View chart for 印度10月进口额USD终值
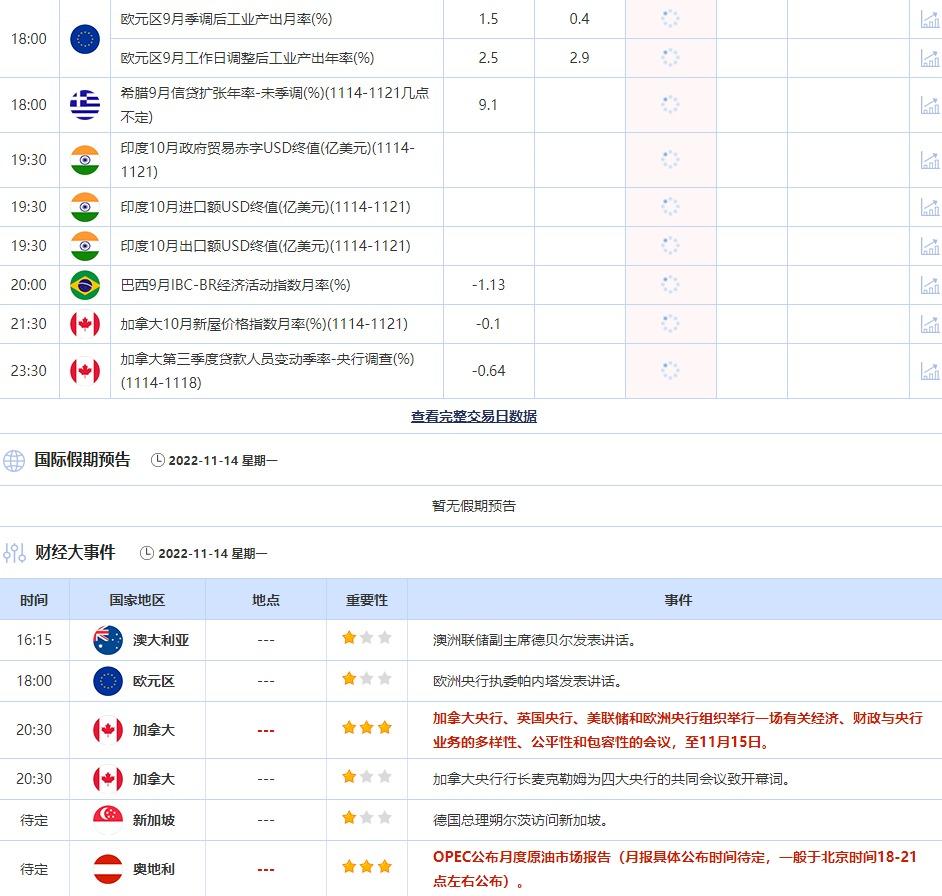The height and width of the screenshot is (896, 942). 929,207
